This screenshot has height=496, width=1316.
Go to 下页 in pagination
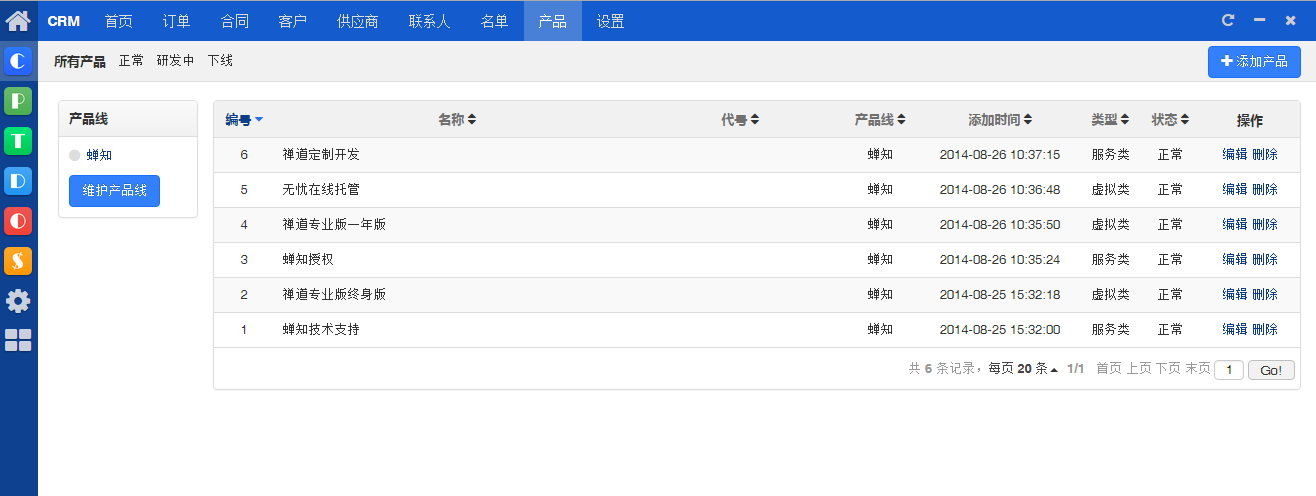pyautogui.click(x=1168, y=369)
